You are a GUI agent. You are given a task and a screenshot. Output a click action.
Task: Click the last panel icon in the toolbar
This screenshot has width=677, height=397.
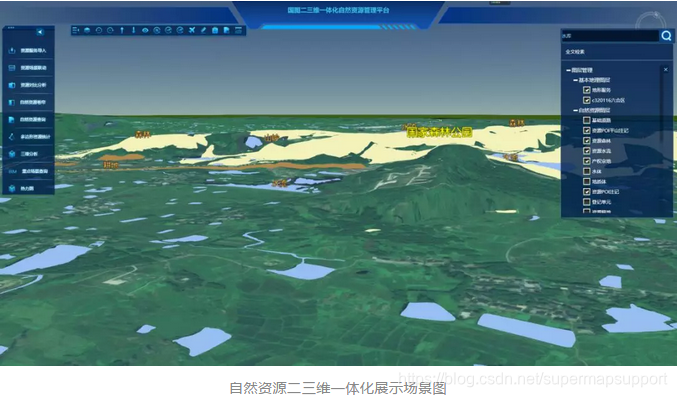(238, 30)
